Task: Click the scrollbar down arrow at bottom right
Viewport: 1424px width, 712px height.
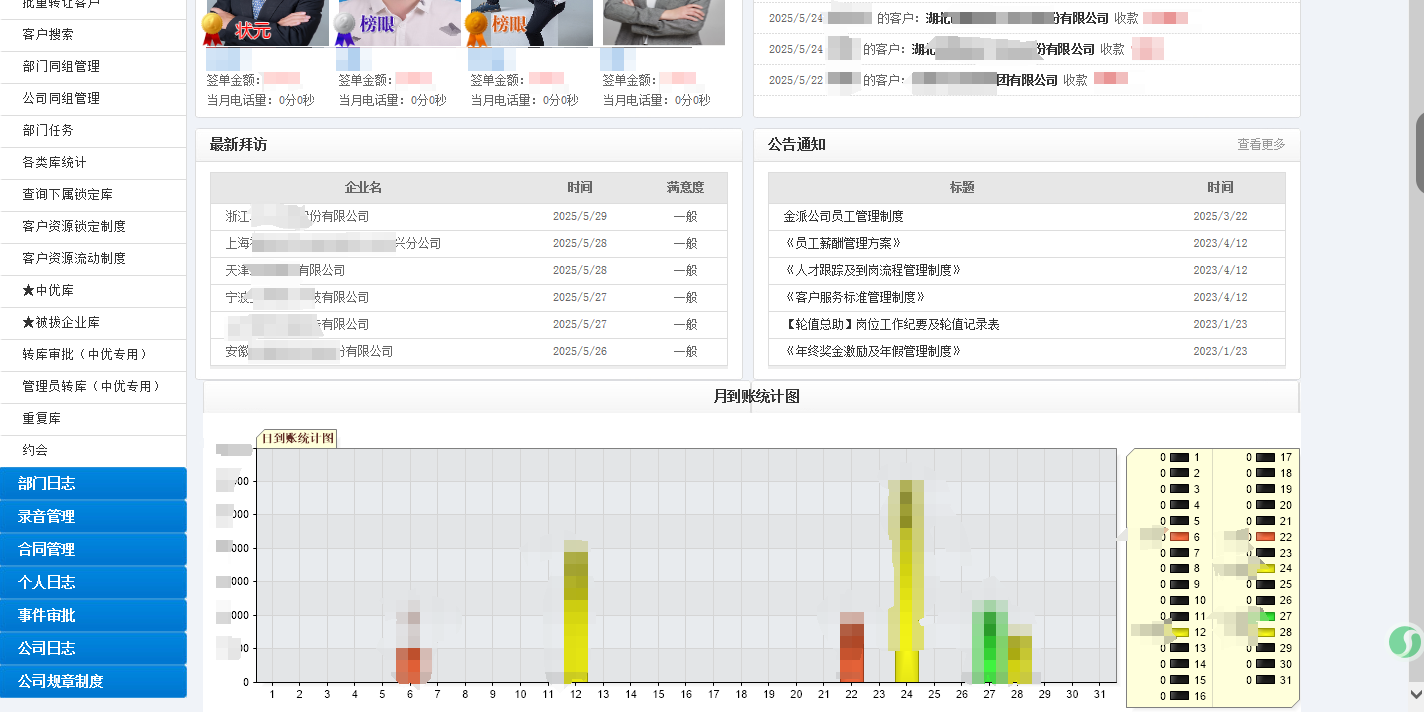Action: [1415, 694]
